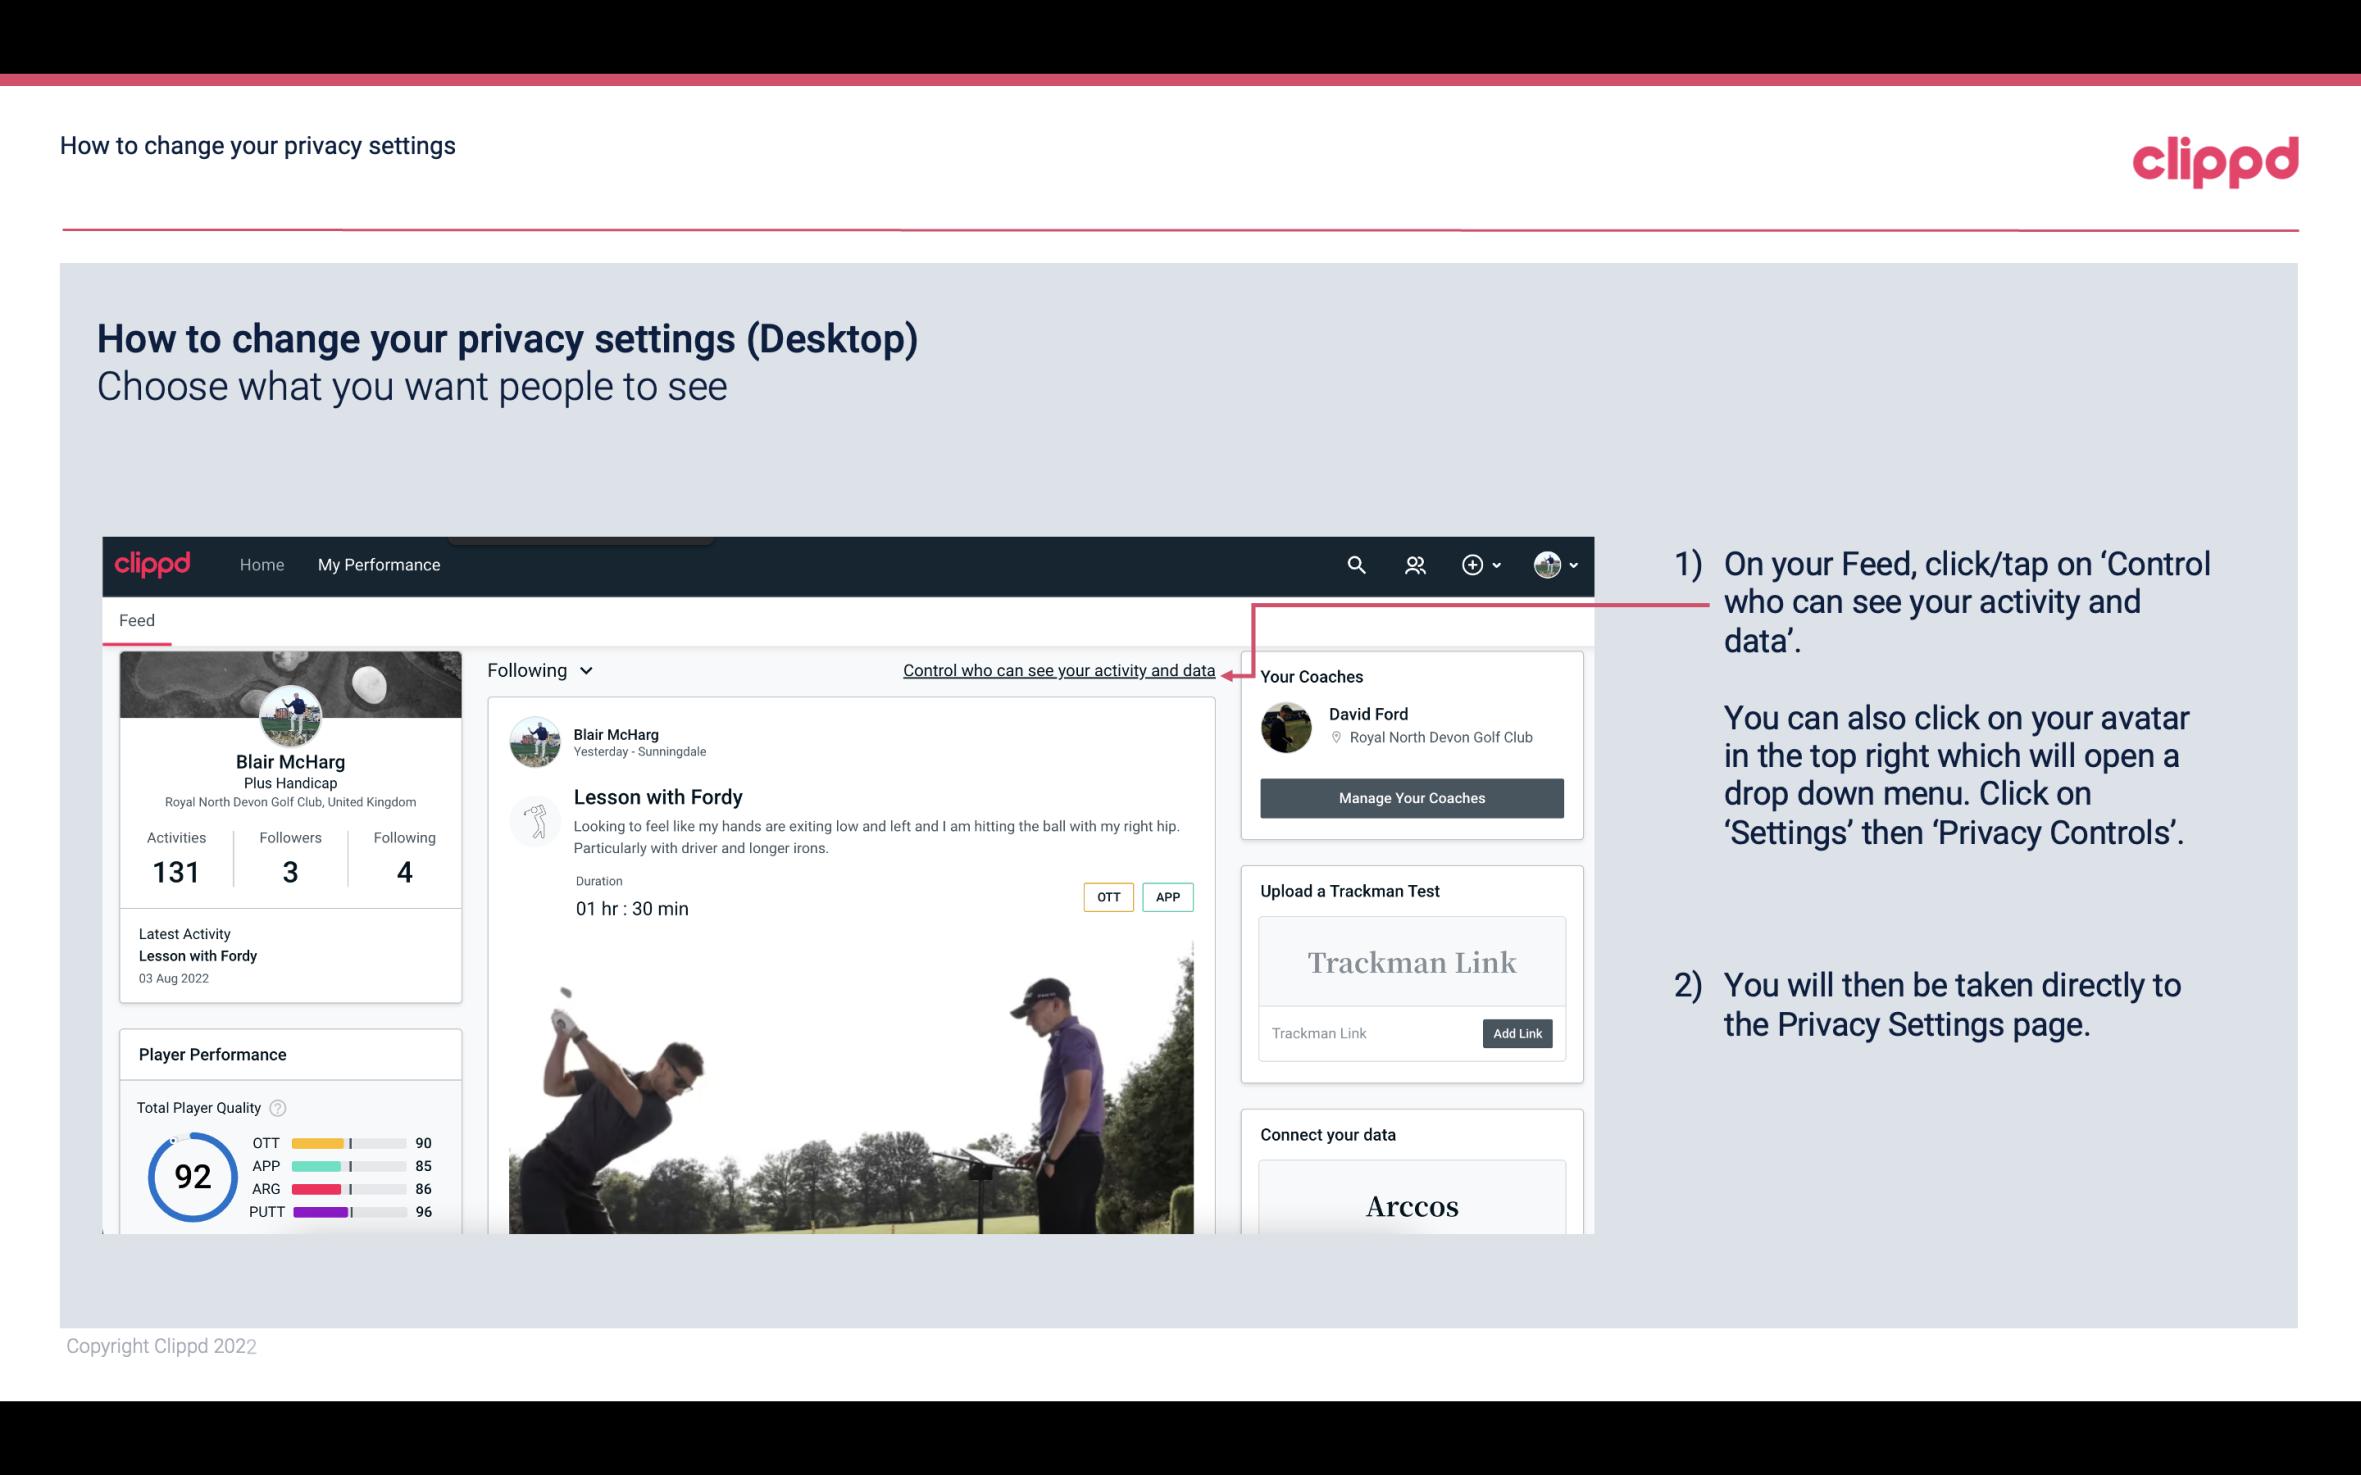Click the Trackman Link input field

click(x=1369, y=1031)
